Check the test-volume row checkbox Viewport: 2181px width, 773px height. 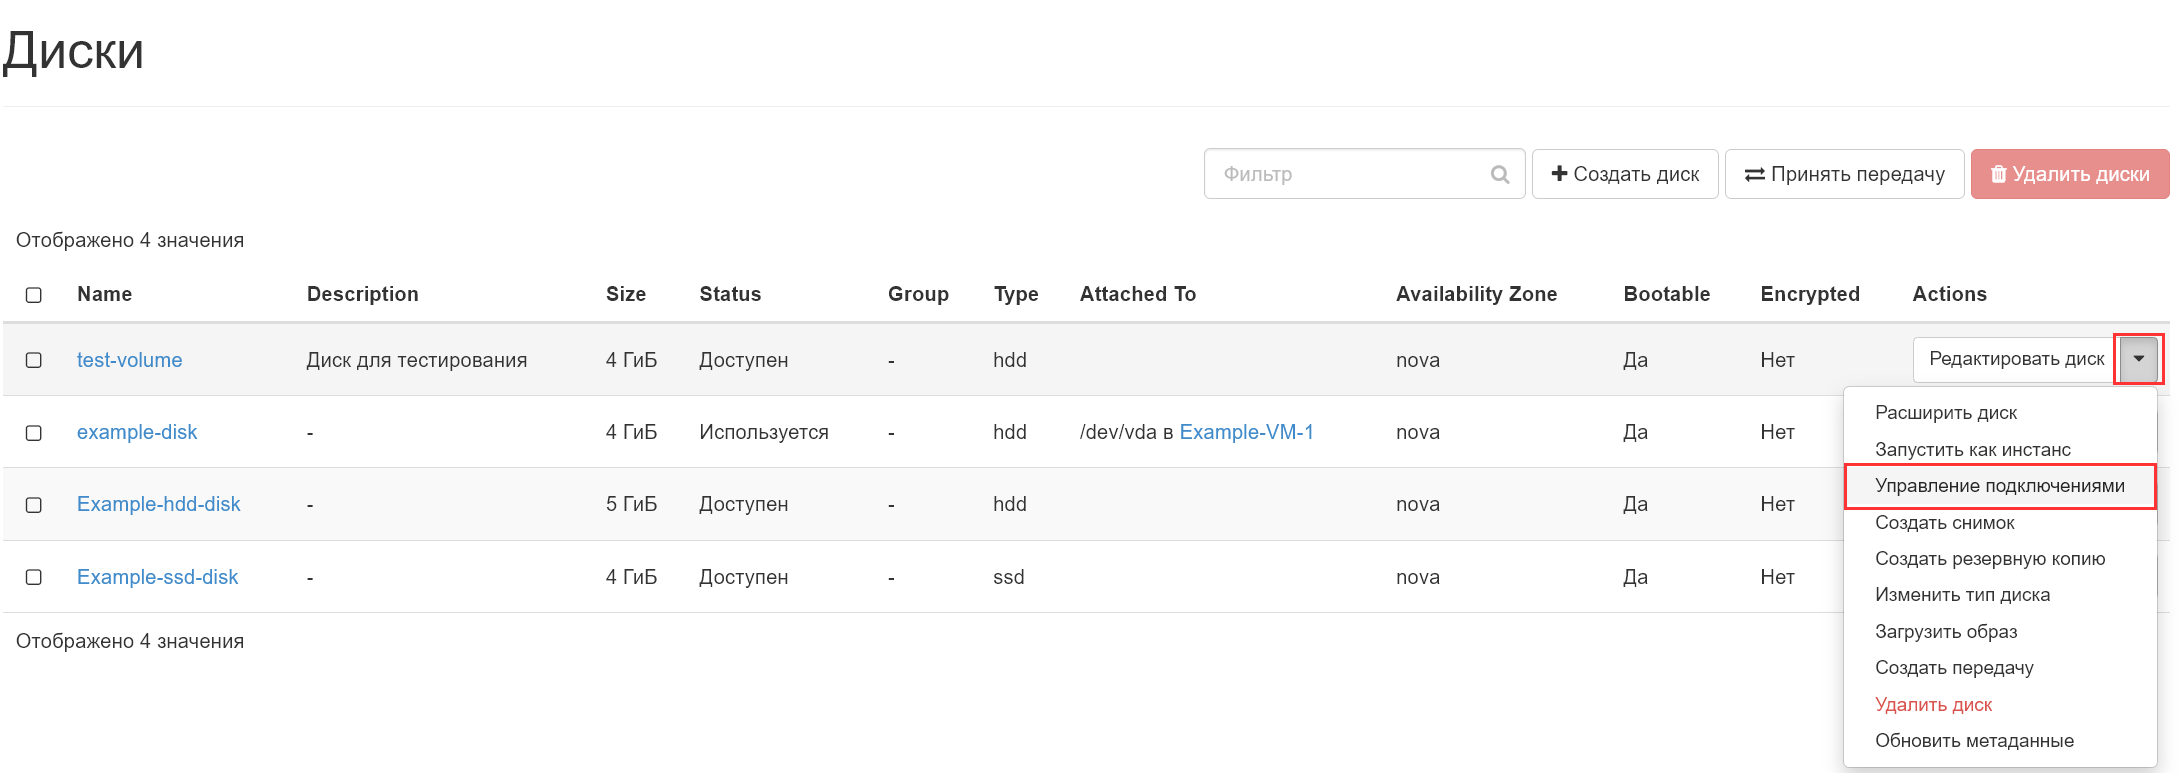coord(34,360)
